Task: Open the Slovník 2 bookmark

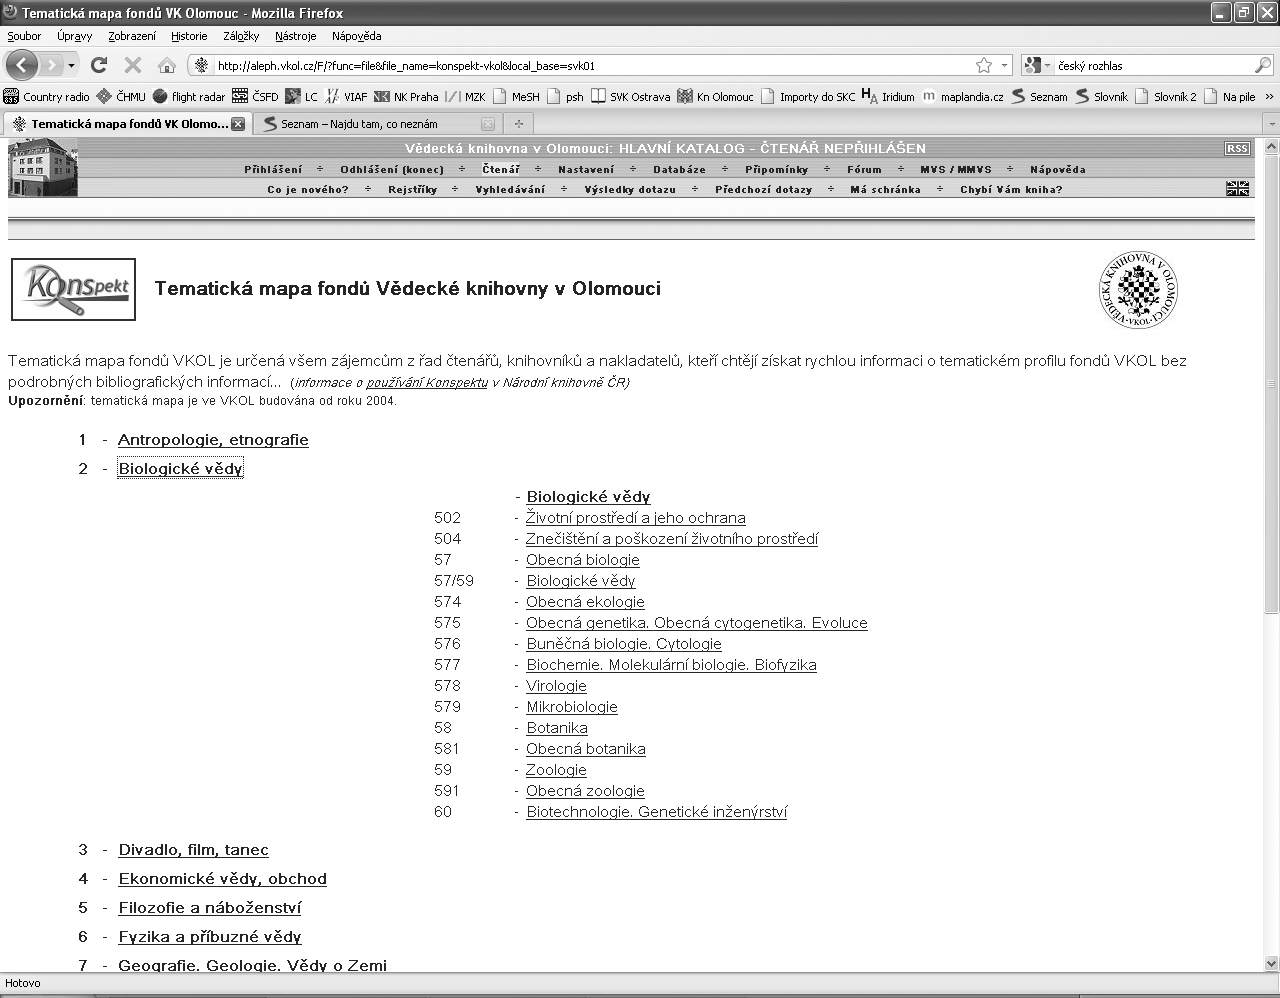Action: point(1166,97)
